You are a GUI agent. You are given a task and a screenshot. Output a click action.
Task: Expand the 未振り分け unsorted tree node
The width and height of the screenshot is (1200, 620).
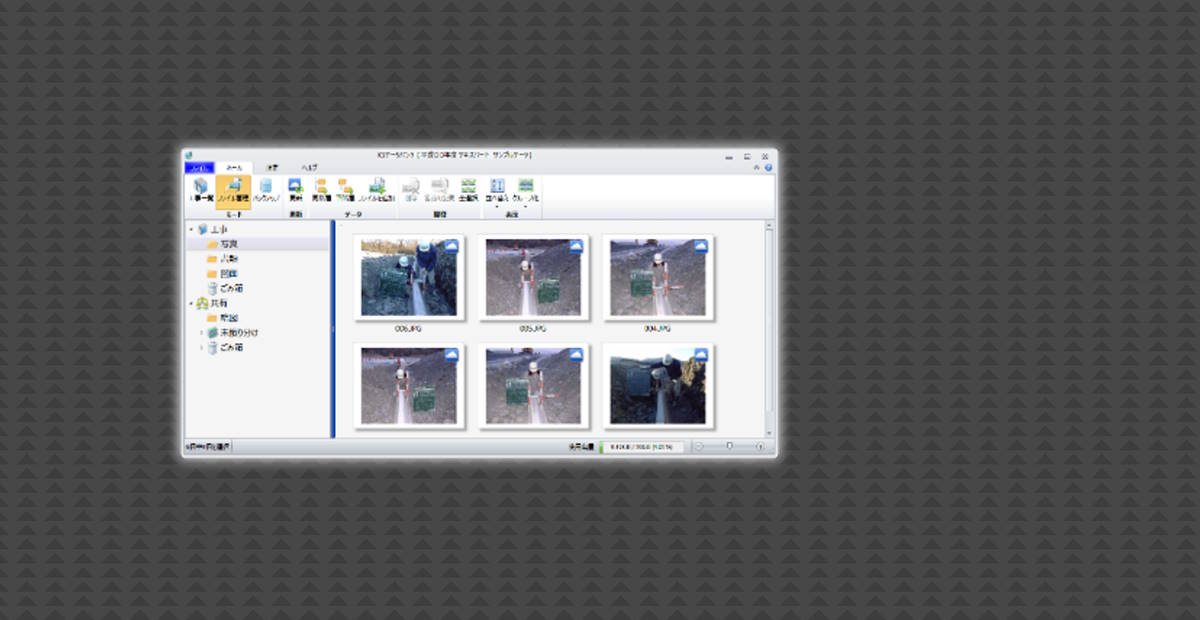tap(201, 332)
